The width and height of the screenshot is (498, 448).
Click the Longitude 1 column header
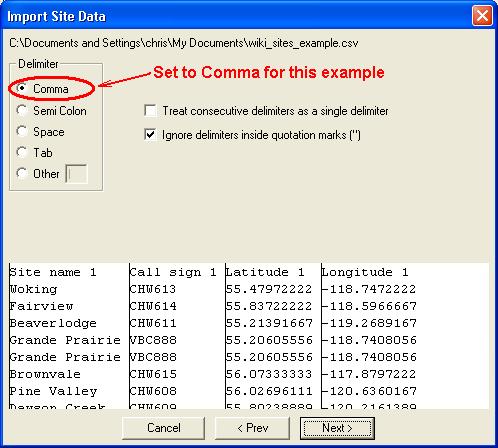[x=365, y=272]
